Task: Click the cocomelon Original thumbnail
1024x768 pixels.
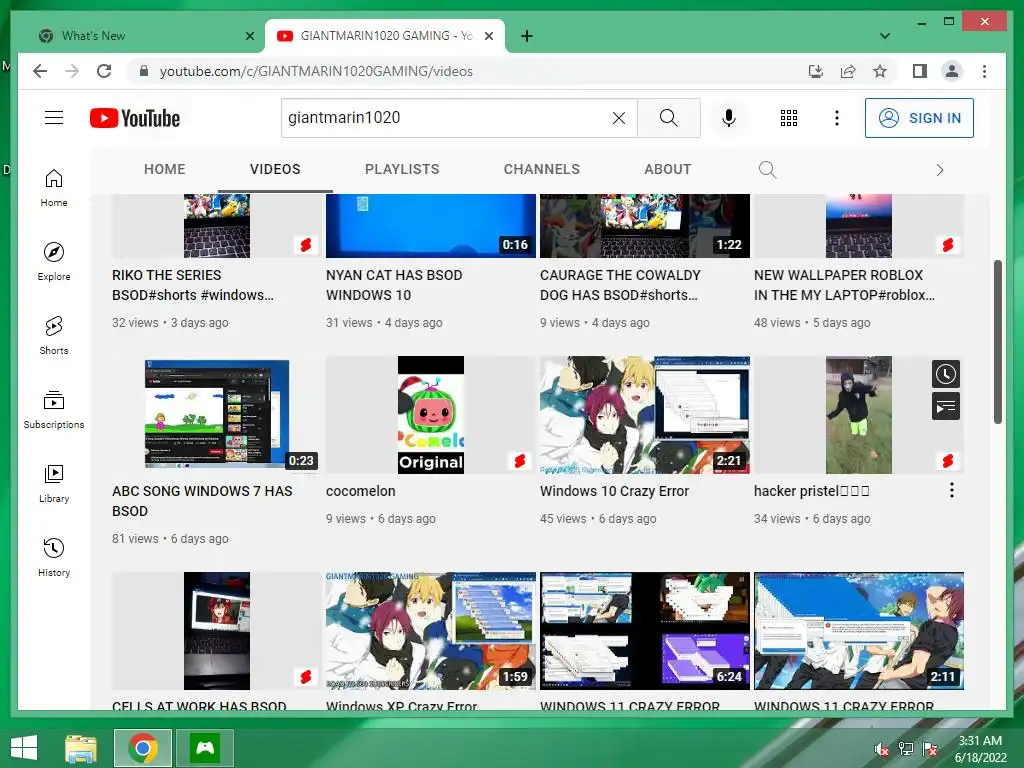Action: click(x=431, y=415)
